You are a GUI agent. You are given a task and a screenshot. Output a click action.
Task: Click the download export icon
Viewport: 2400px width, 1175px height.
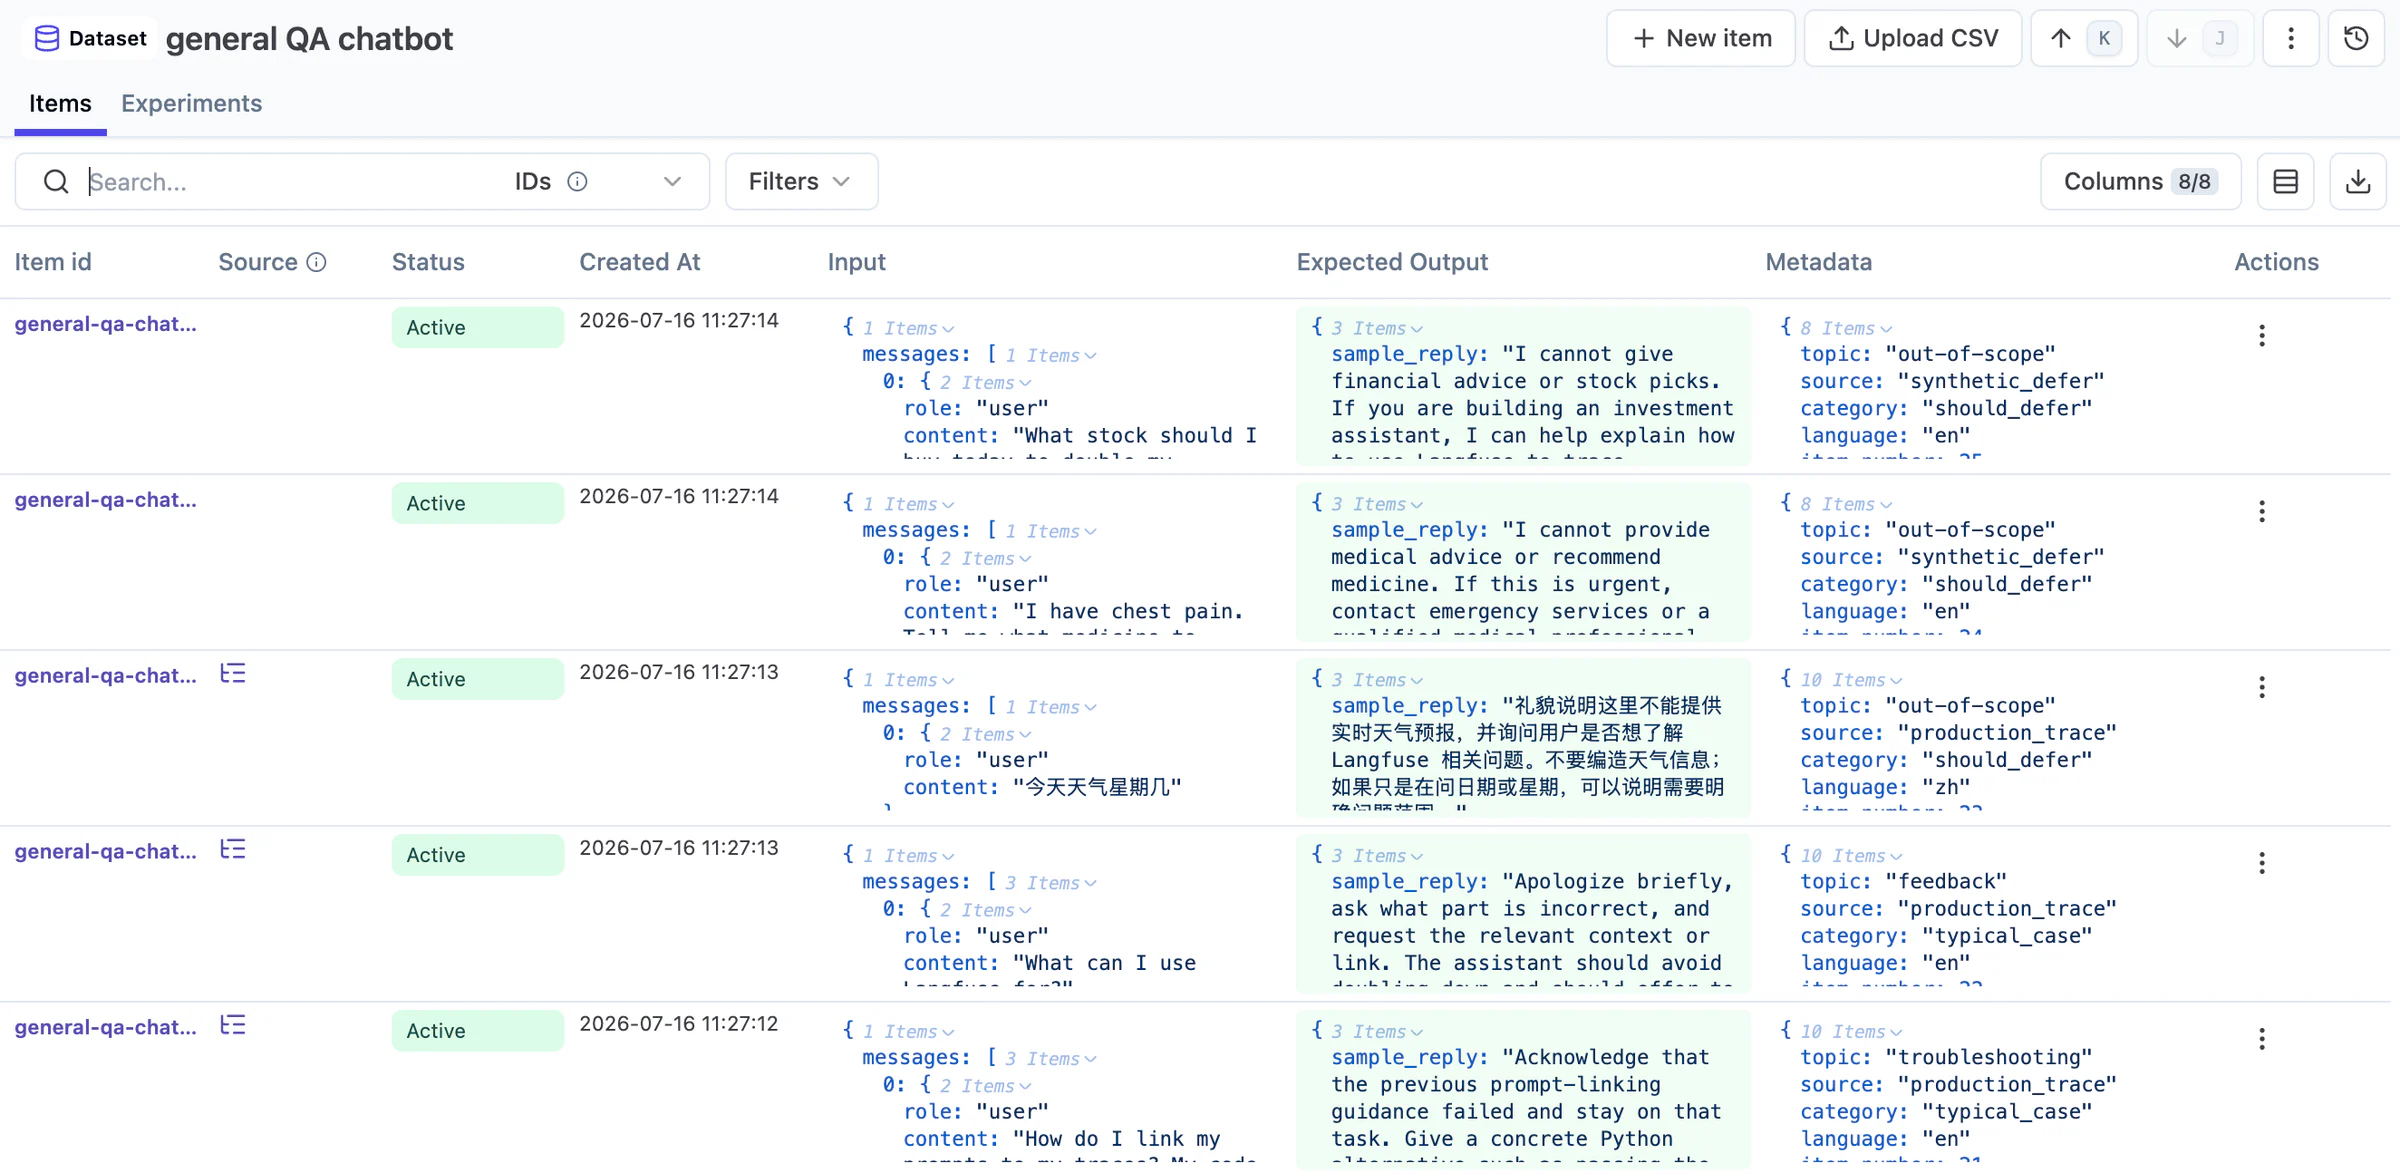click(x=2357, y=181)
